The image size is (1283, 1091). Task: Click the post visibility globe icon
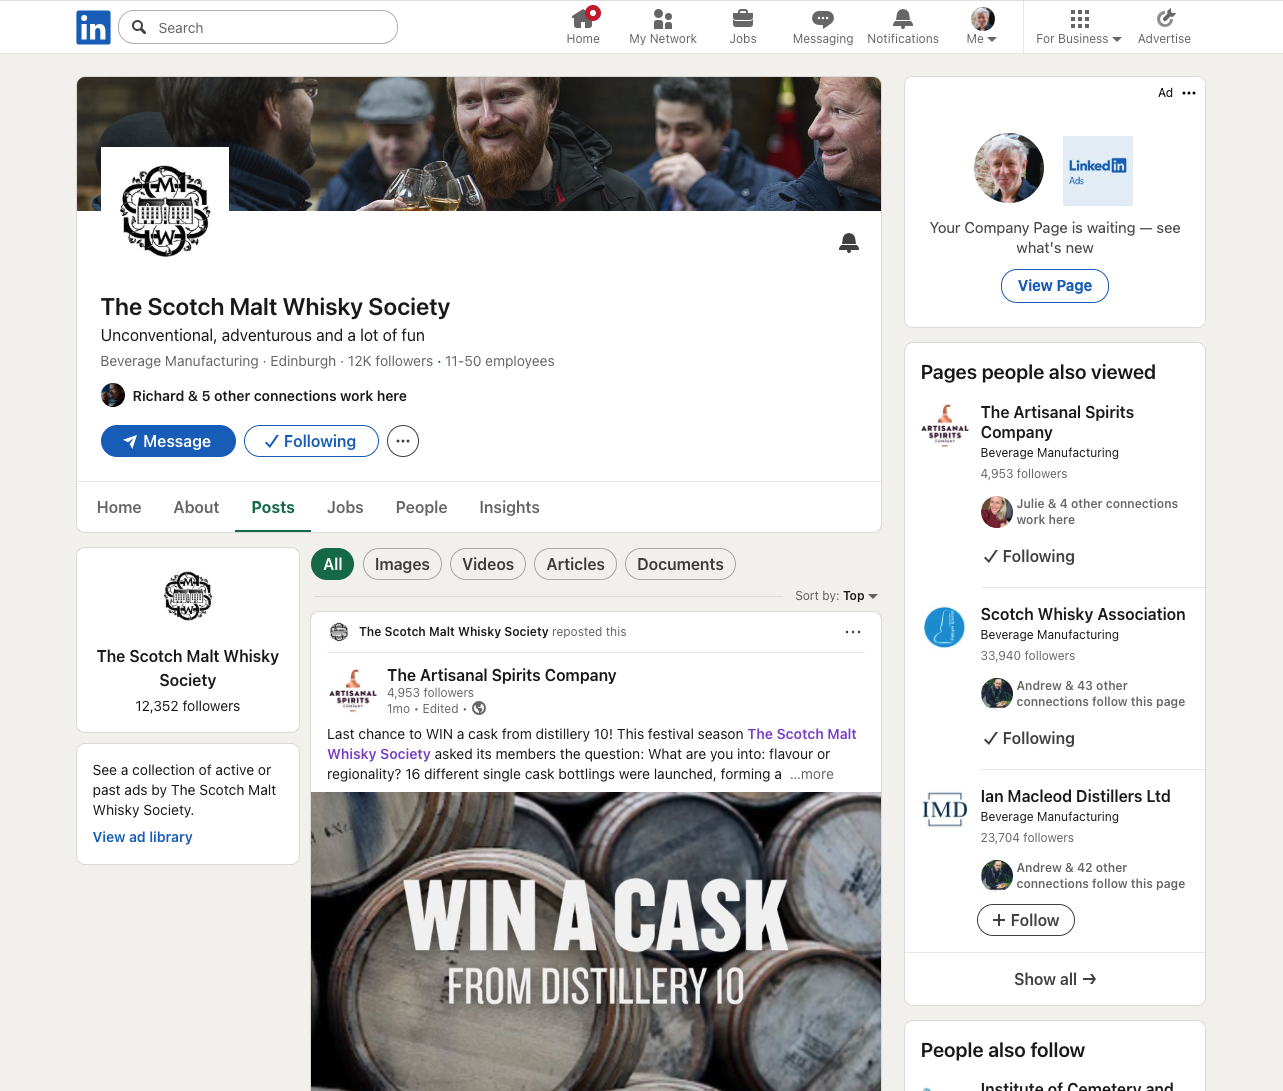[479, 709]
